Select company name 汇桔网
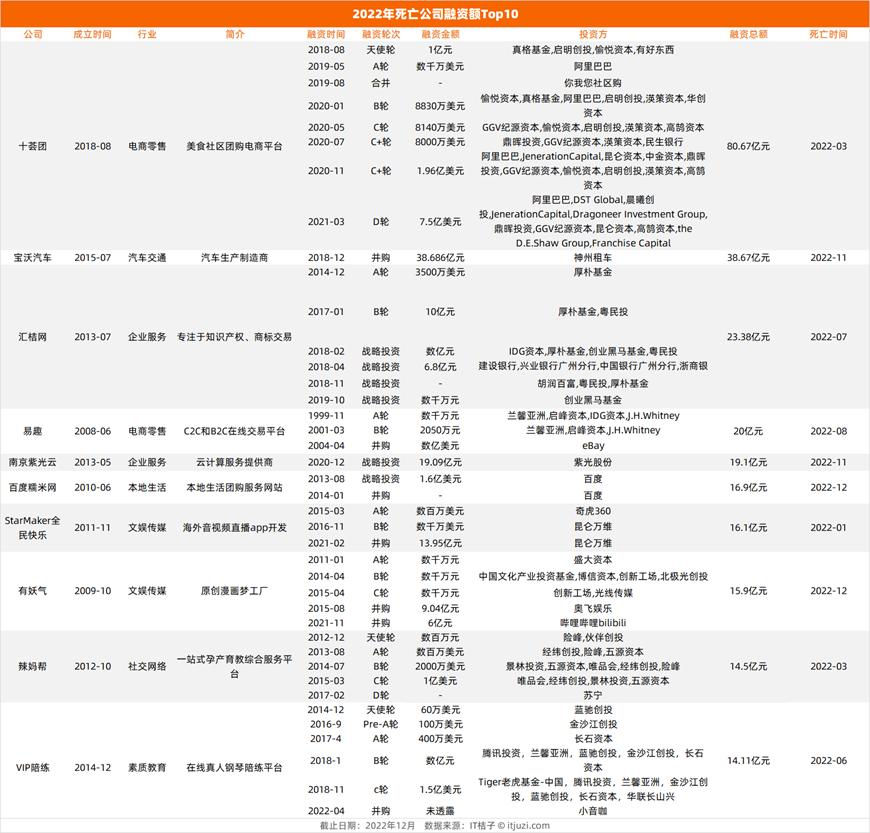The width and height of the screenshot is (870, 833). [x=33, y=337]
